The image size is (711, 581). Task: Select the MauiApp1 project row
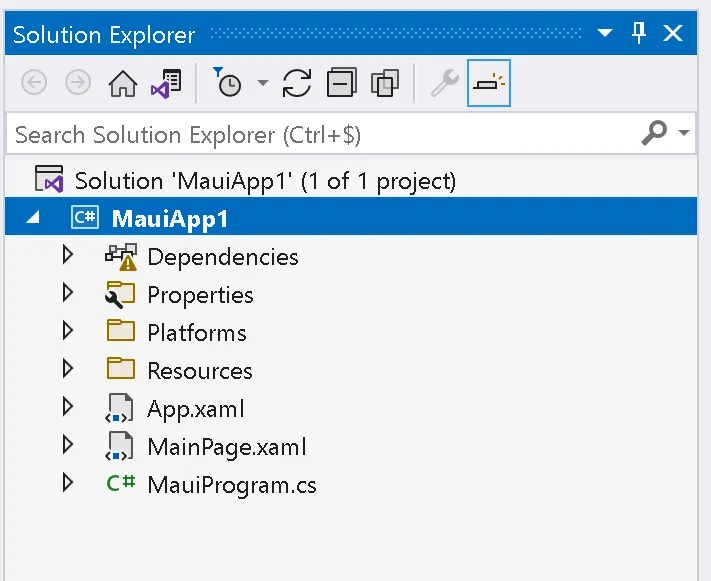[x=351, y=216]
